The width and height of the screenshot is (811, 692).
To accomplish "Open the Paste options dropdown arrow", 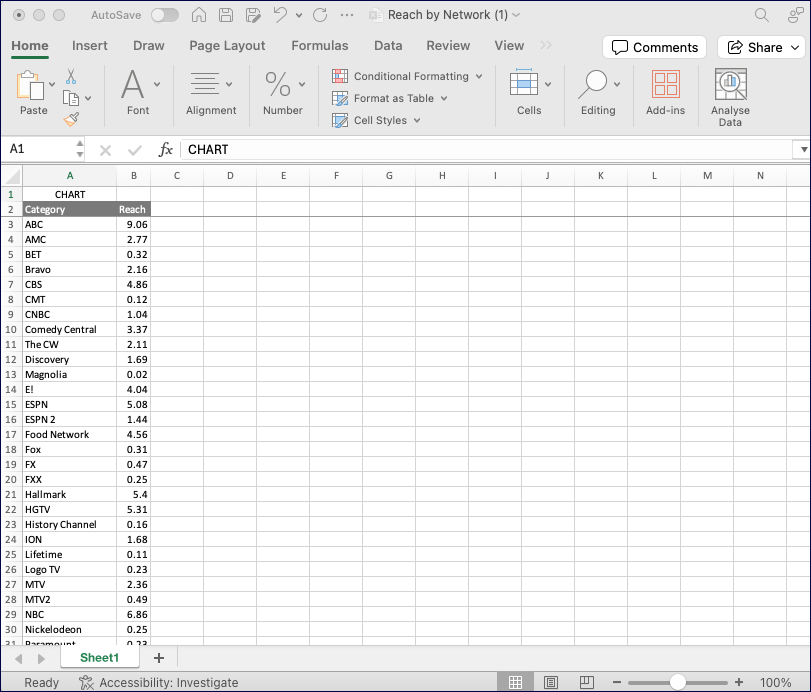I will pyautogui.click(x=52, y=84).
